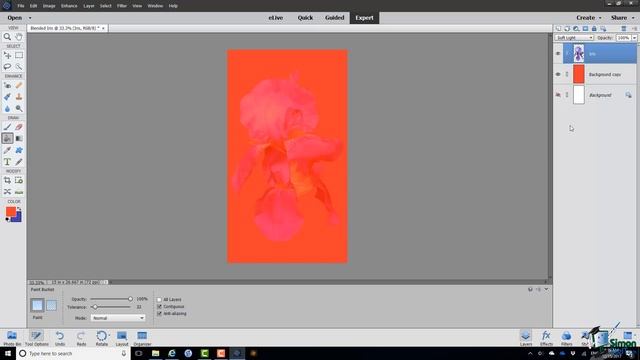Image resolution: width=640 pixels, height=360 pixels.
Task: Select the Brush tool
Action: point(7,127)
